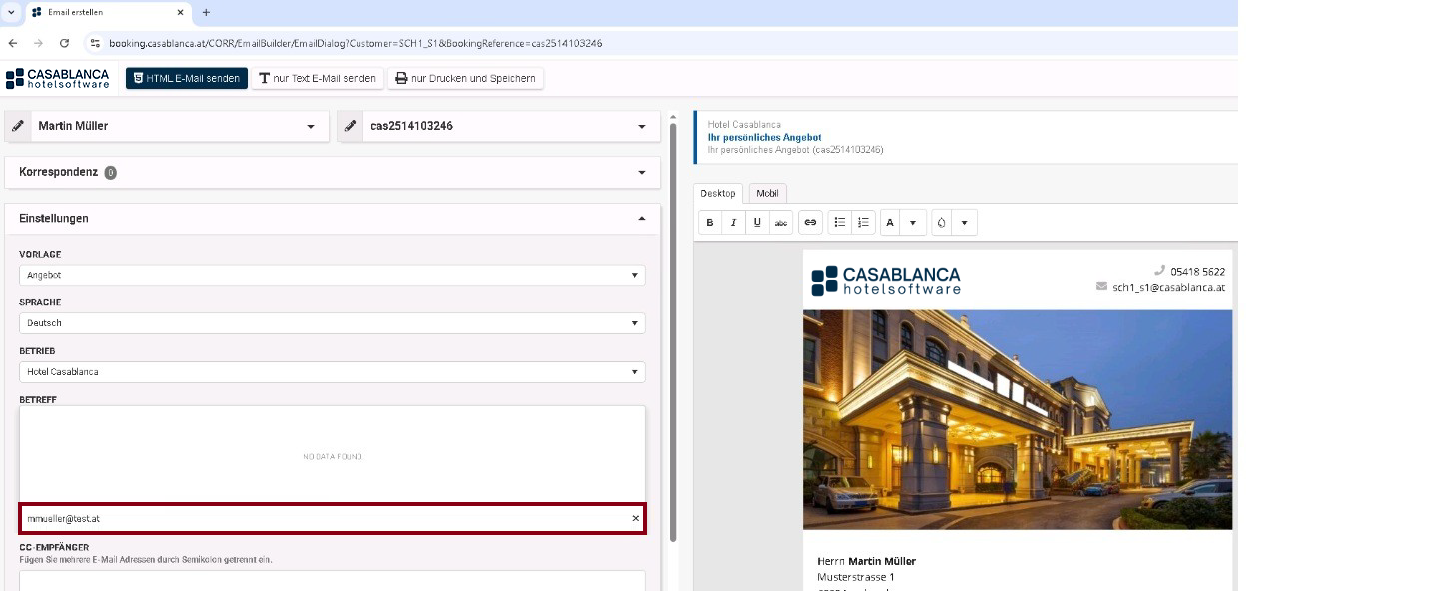Open the Vorlage dropdown showing Angebot
Screen dimensions: 1429x591
click(332, 275)
